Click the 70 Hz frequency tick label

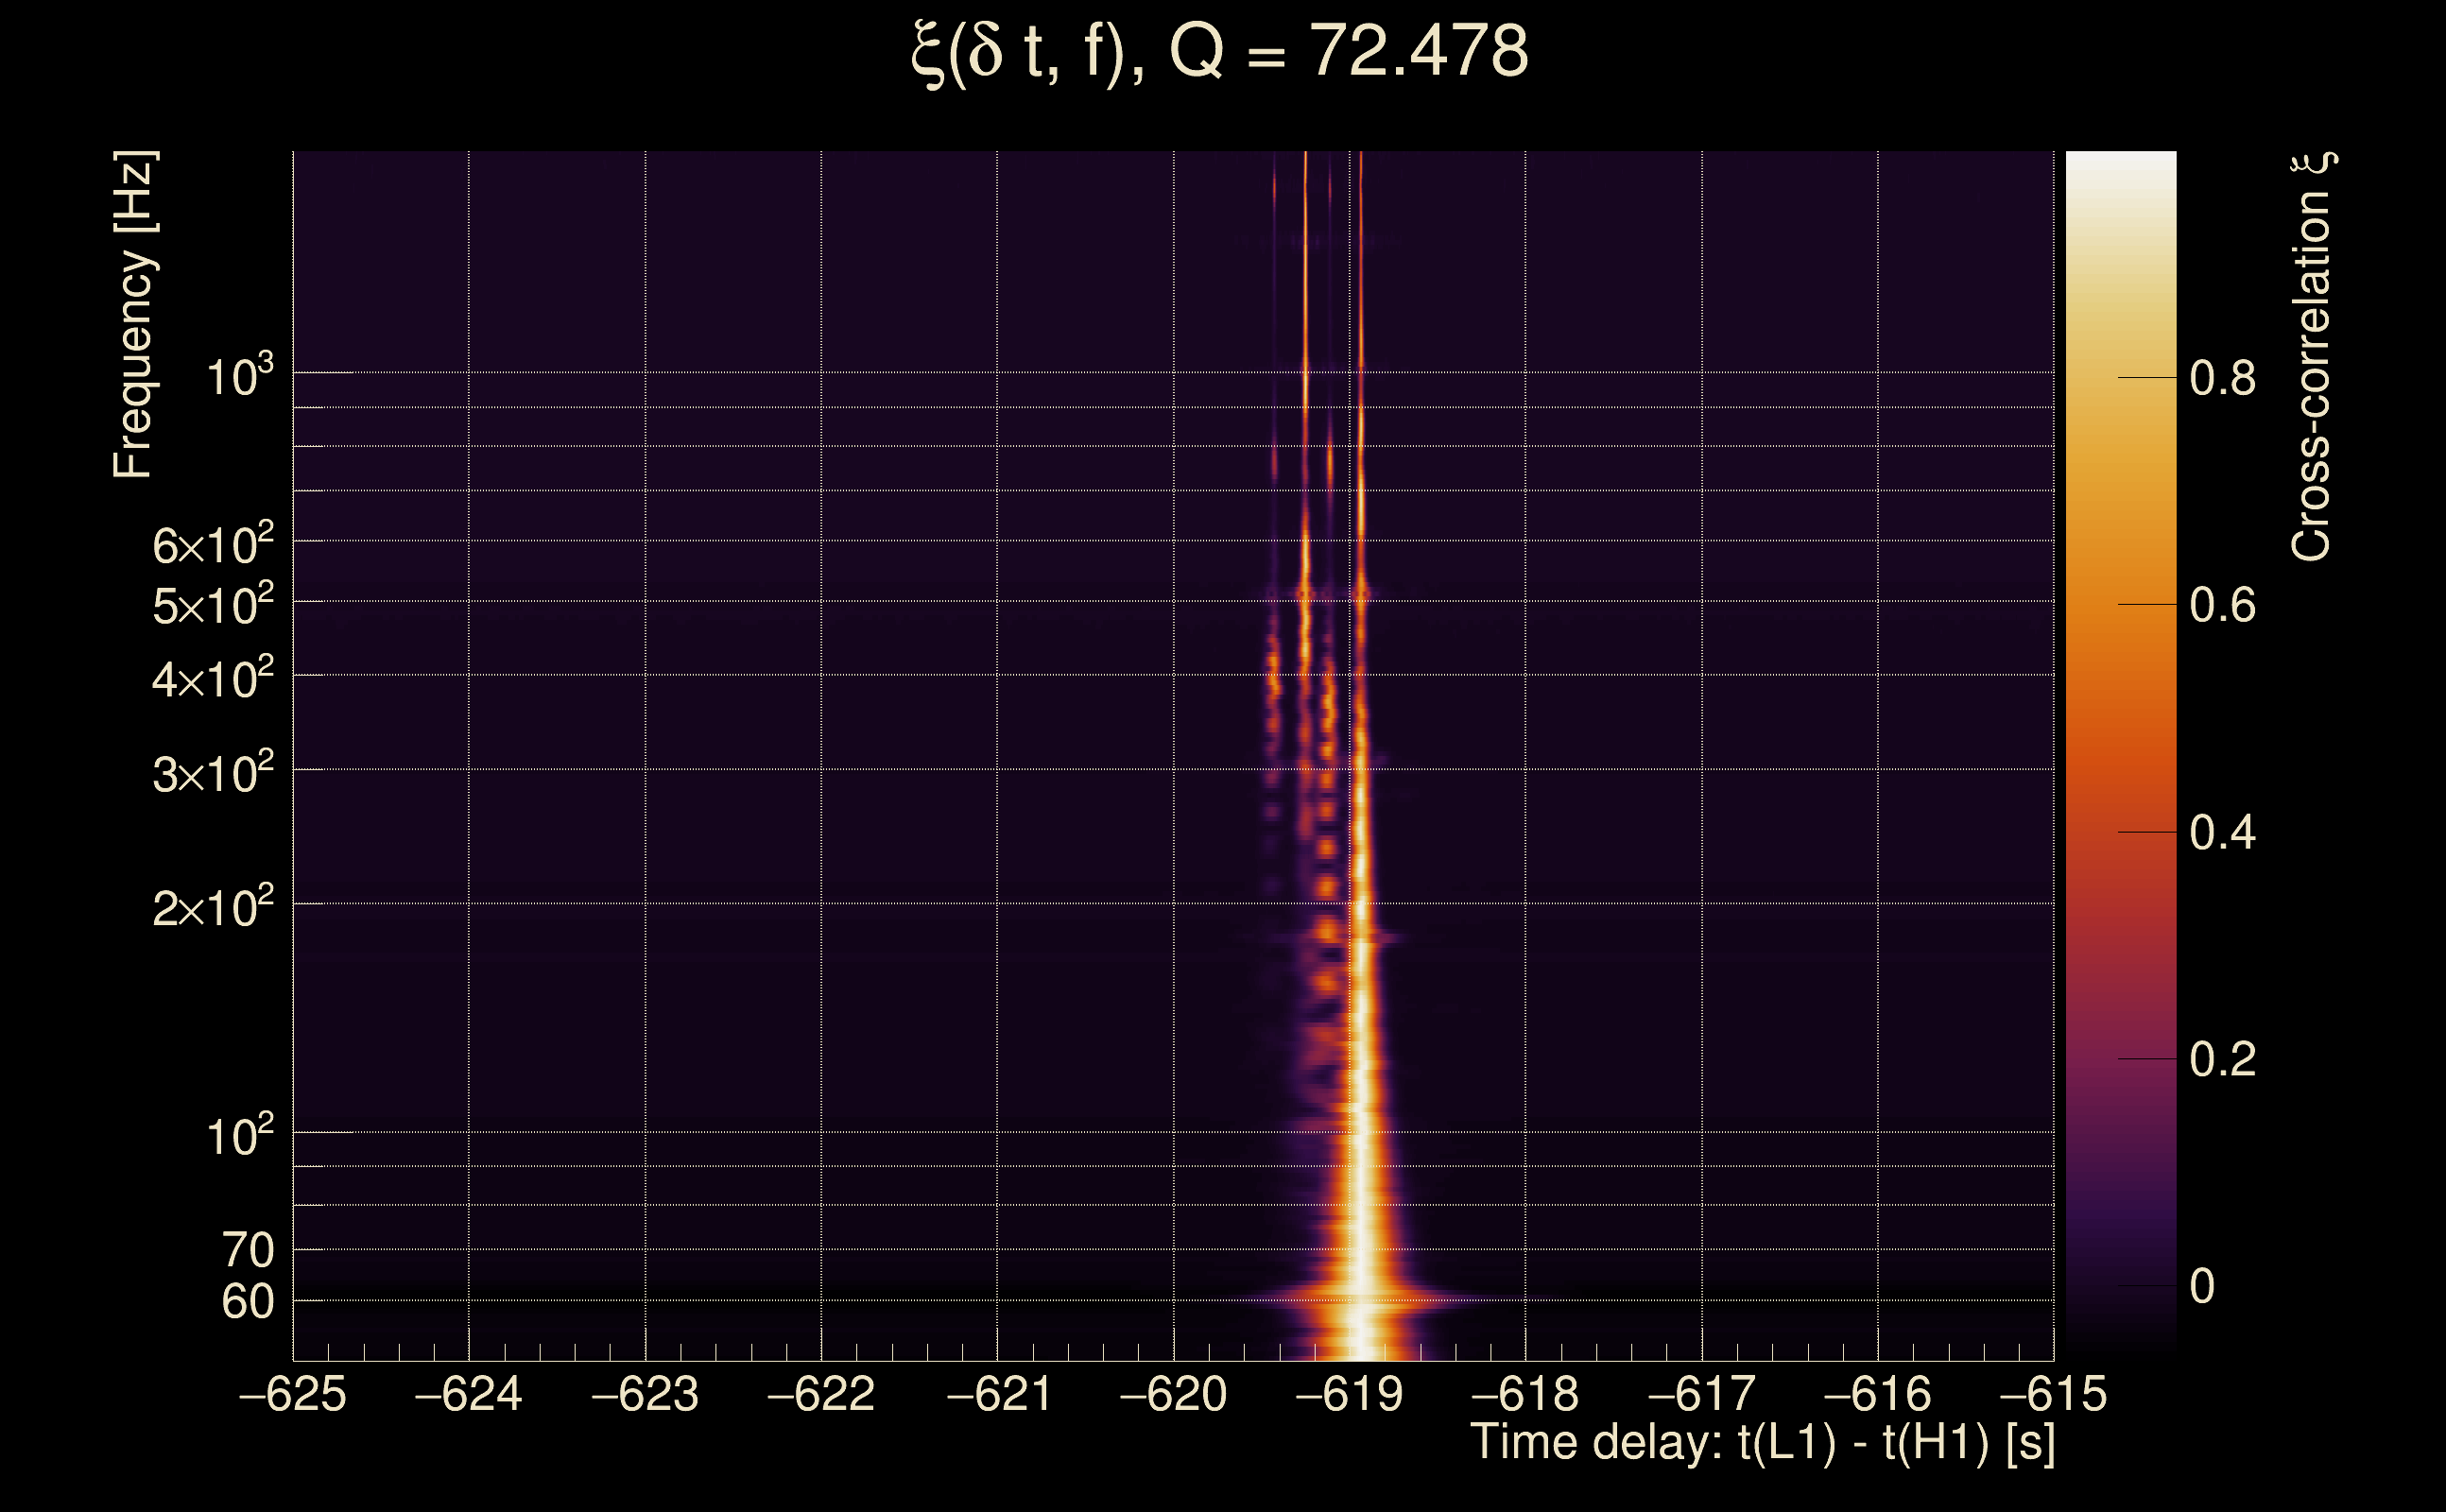point(247,1250)
